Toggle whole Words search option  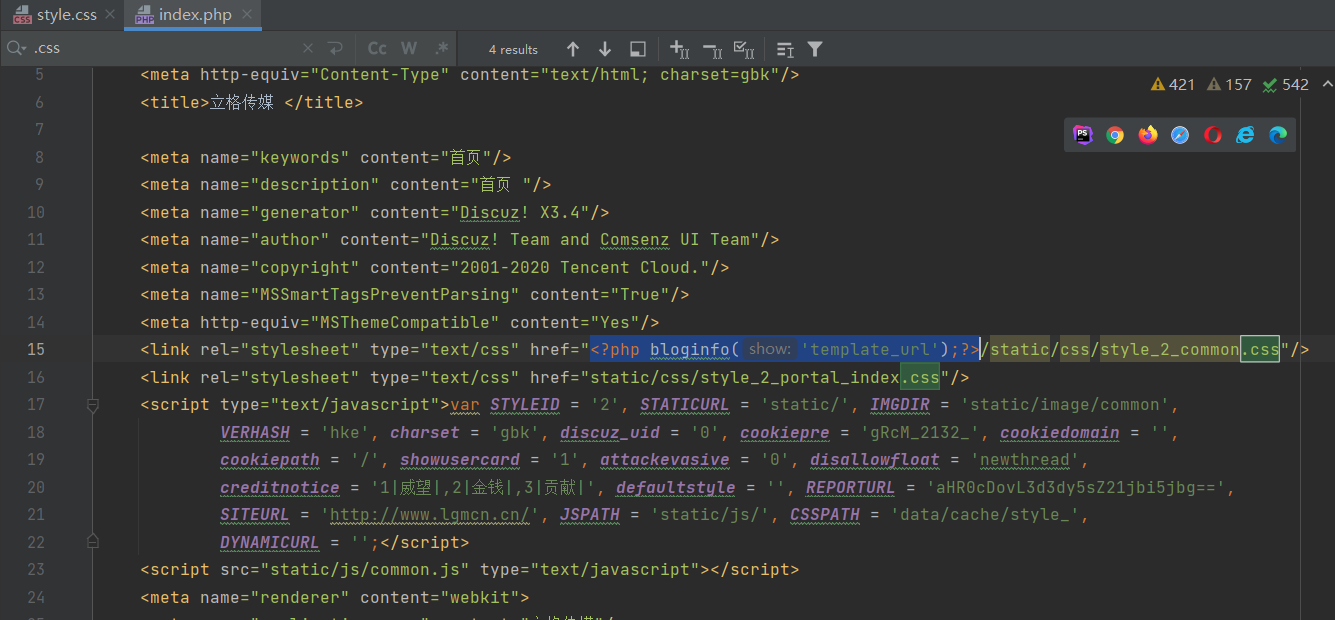coord(409,49)
